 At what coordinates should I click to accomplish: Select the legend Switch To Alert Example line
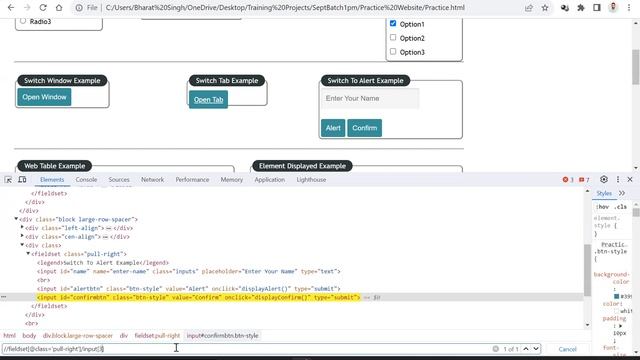[103, 262]
